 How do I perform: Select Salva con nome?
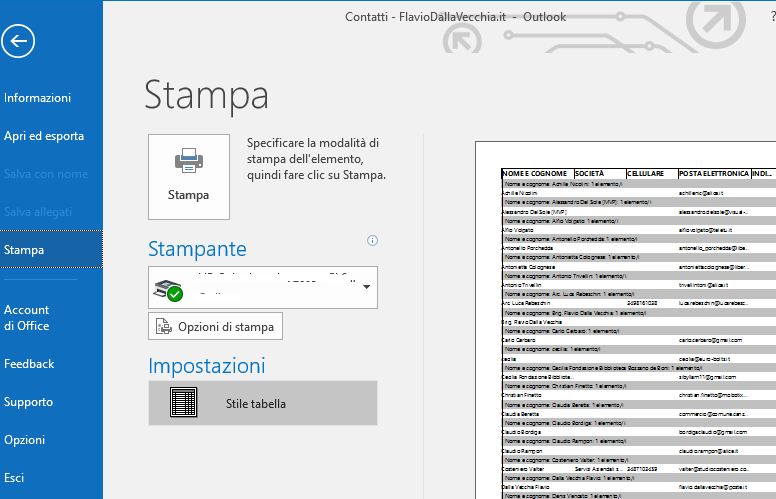pyautogui.click(x=46, y=174)
